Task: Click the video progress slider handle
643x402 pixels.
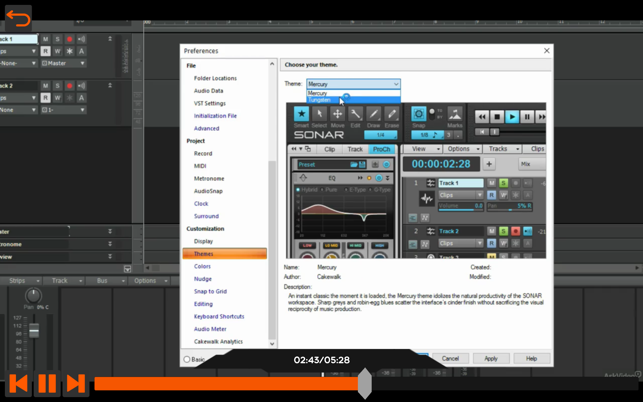Action: 365,384
